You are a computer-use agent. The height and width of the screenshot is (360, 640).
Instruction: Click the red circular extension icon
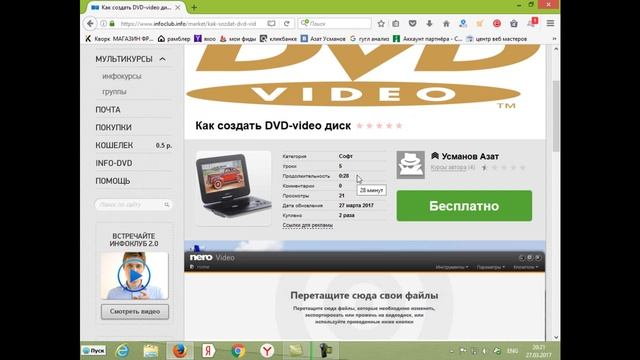497,24
